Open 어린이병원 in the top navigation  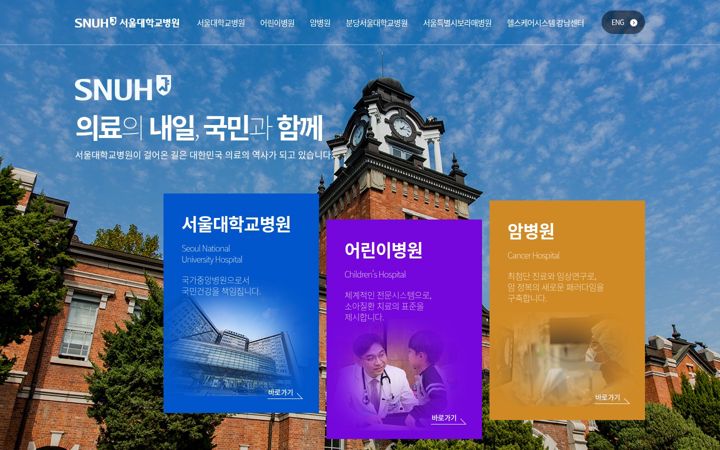(x=277, y=23)
